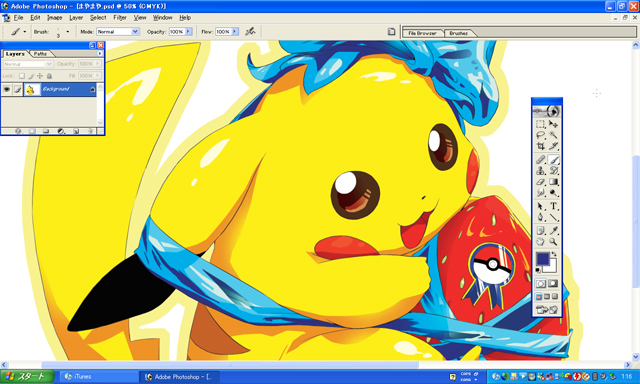The image size is (640, 384).
Task: Toggle the paintbrush indicator on Background layer
Action: click(x=18, y=89)
